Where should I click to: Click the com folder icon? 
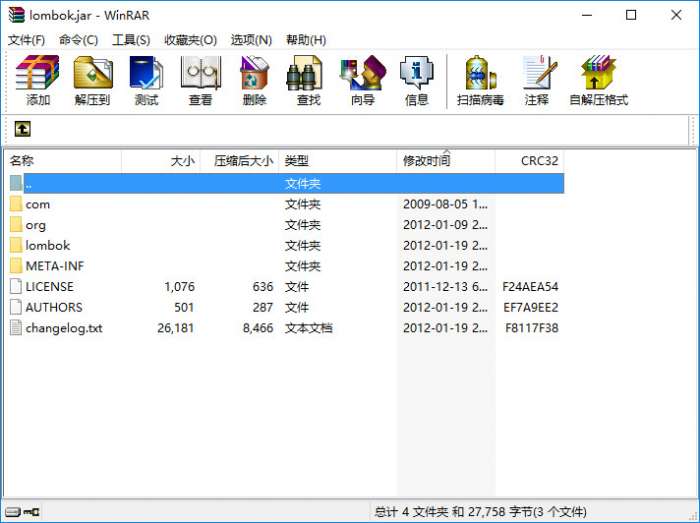(x=16, y=204)
